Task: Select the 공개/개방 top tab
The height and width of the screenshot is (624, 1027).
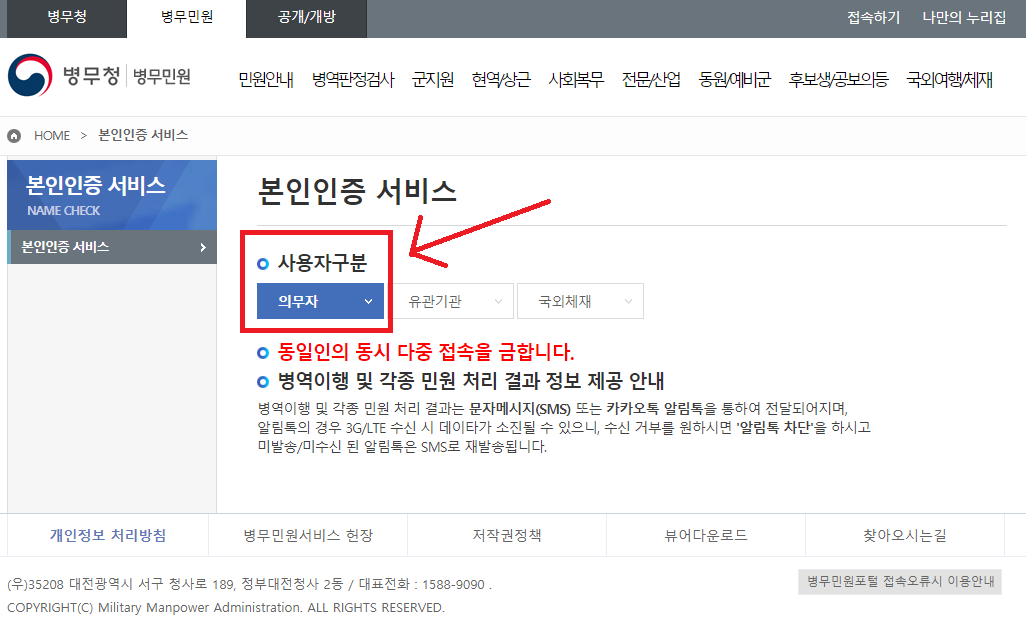Action: point(306,18)
